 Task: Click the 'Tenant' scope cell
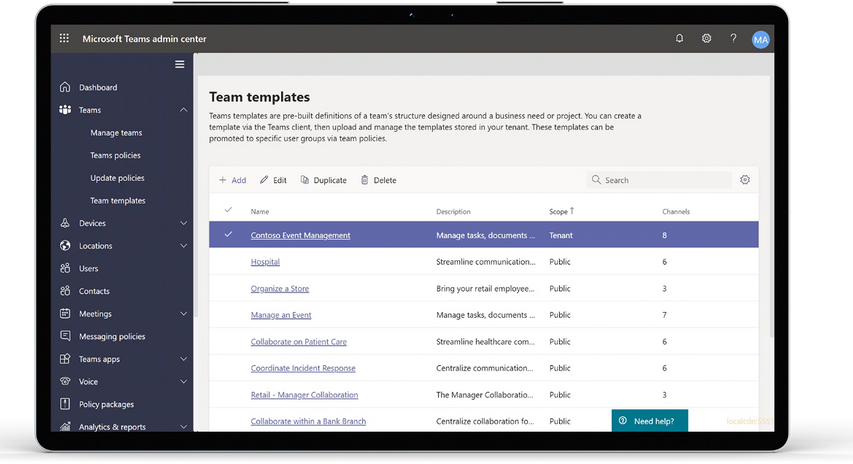click(x=561, y=235)
